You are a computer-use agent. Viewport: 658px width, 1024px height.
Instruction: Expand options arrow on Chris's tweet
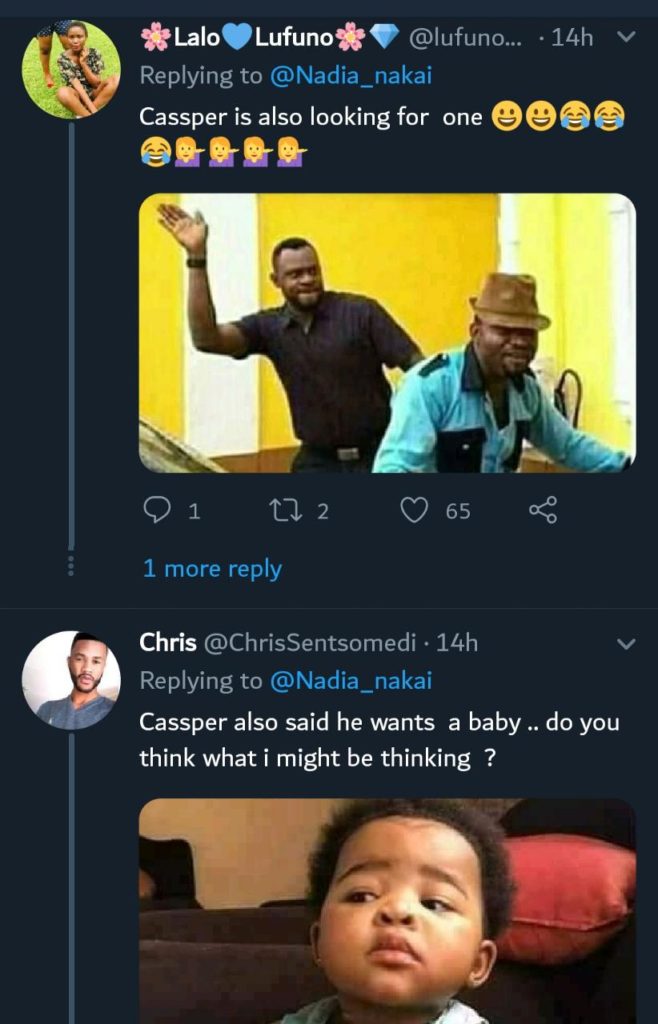(627, 643)
